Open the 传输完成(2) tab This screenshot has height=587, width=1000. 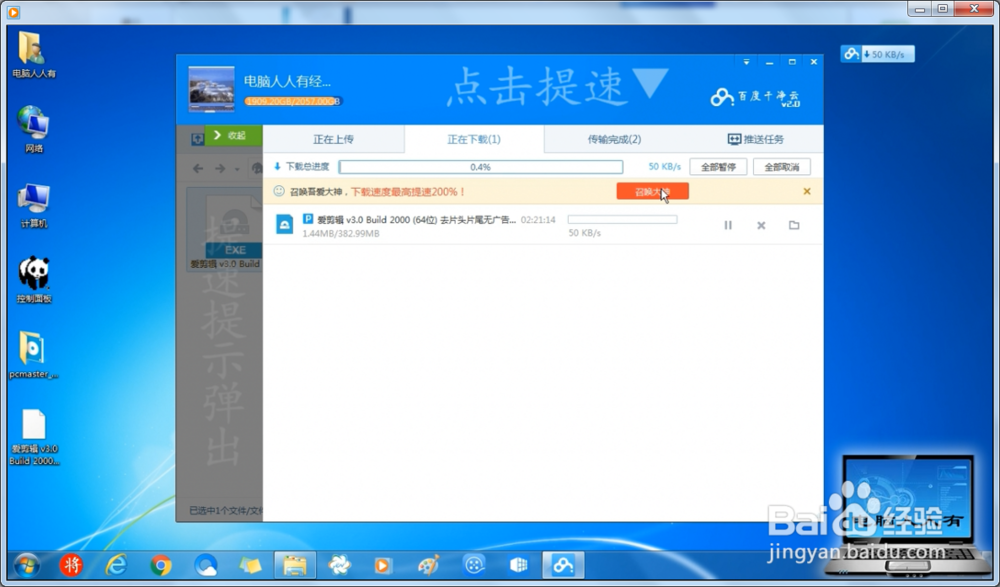[x=614, y=139]
